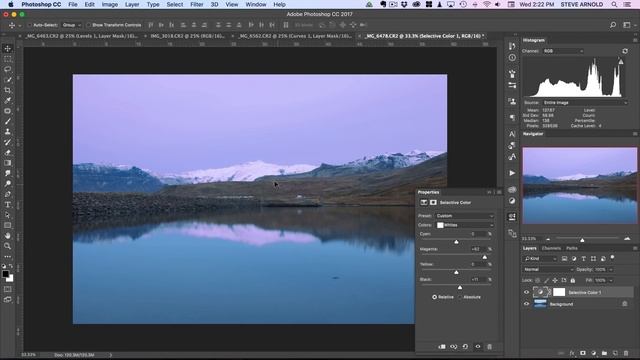Select the Zoom tool
The width and height of the screenshot is (640, 360).
(x=7, y=246)
